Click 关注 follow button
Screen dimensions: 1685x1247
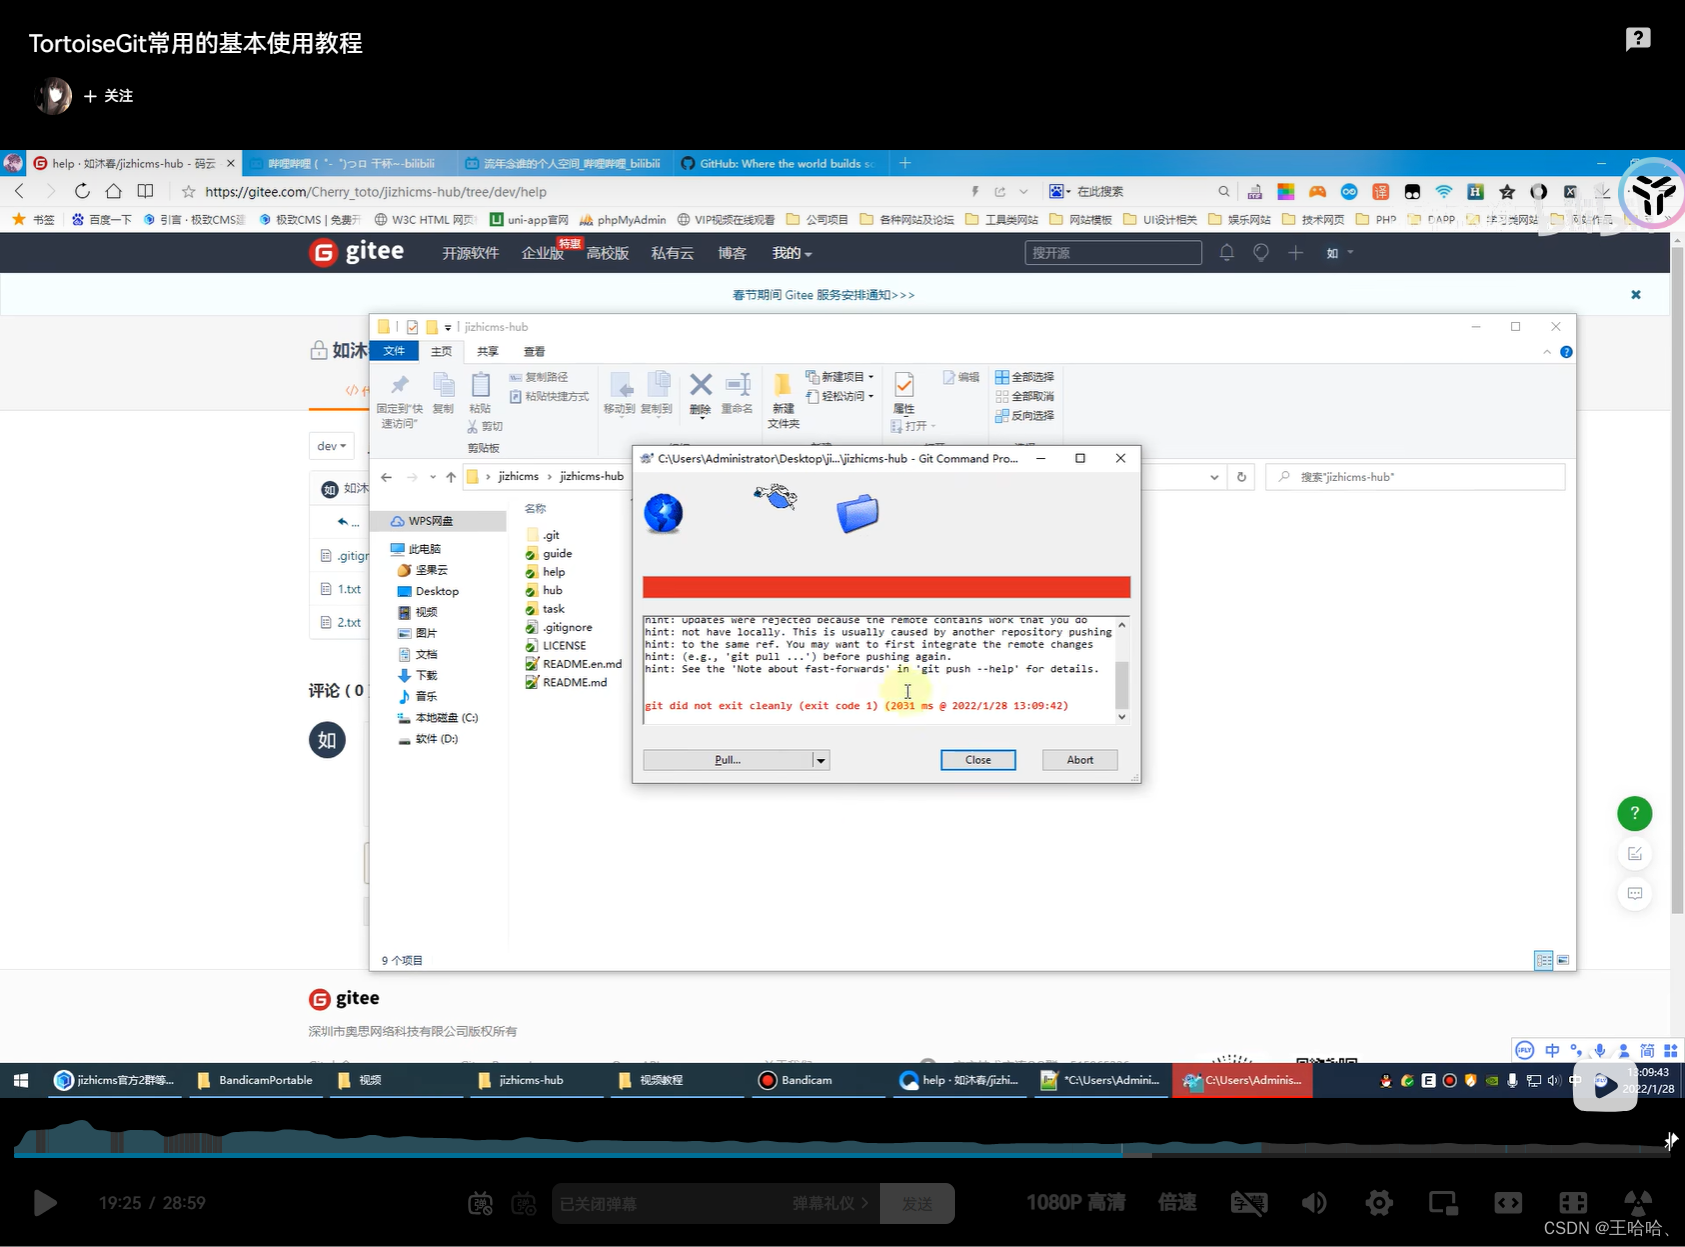coord(108,96)
